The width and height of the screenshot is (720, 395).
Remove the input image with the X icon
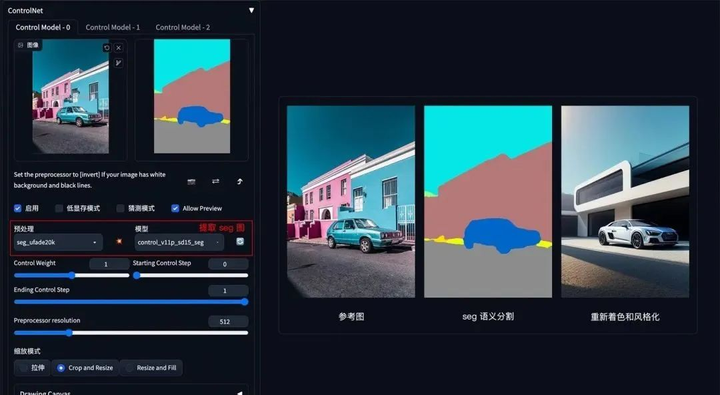[x=118, y=47]
